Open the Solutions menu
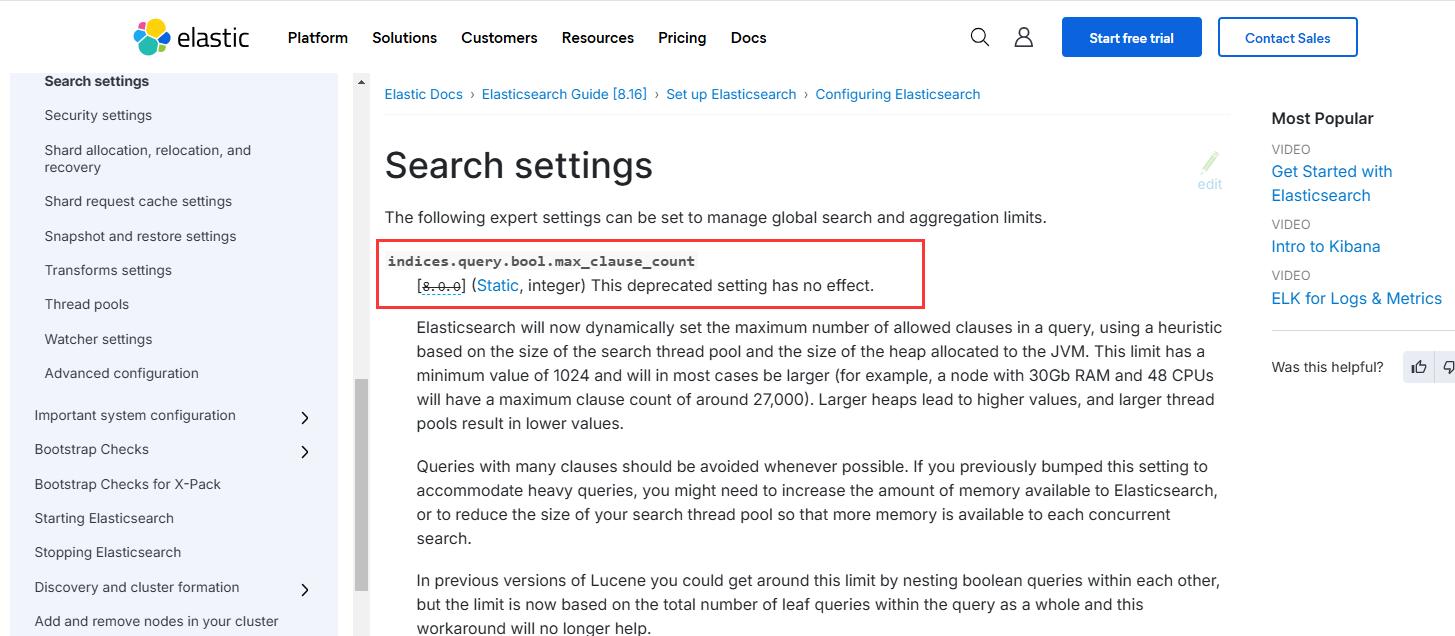The width and height of the screenshot is (1455, 636). coord(404,37)
